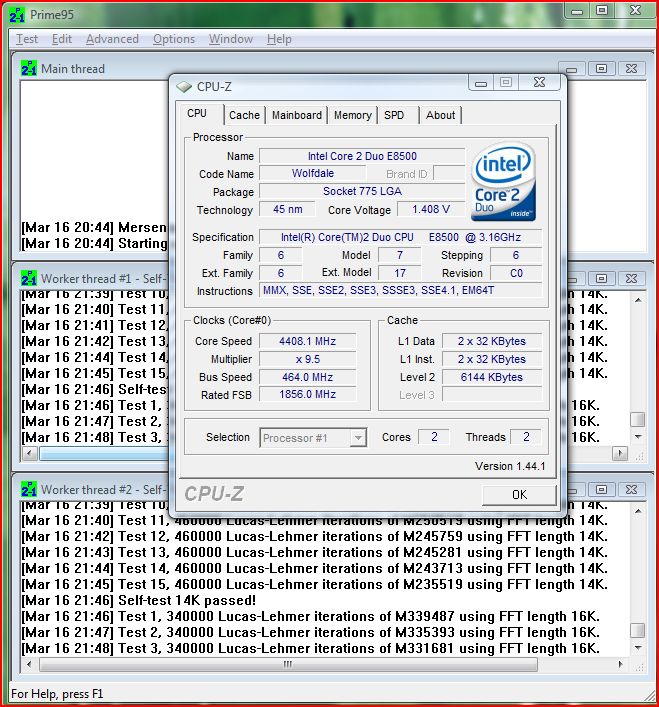Open the Test menu in Prime95
Viewport: 659px width, 707px height.
27,39
